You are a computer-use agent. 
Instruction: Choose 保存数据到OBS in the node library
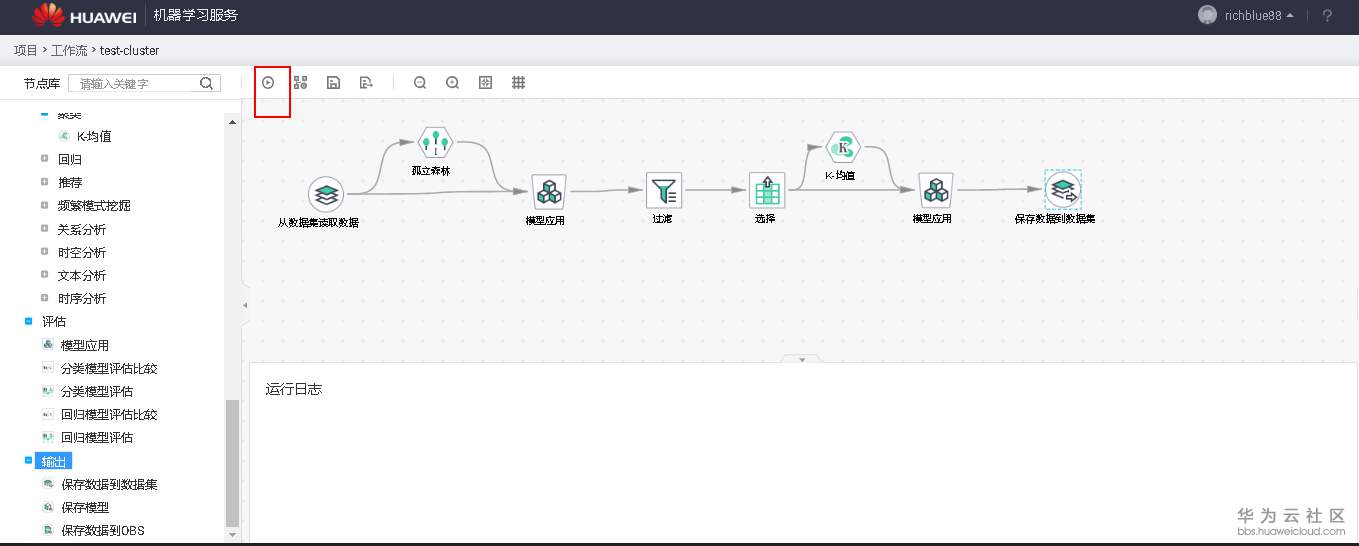[103, 530]
